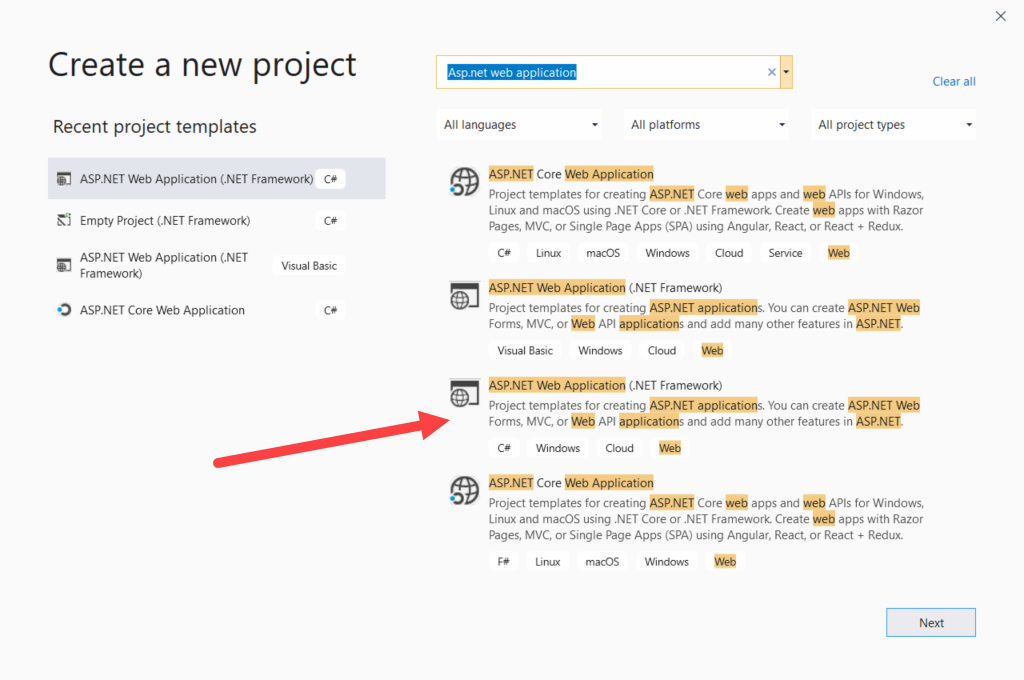Expand the All platforms filter
This screenshot has height=680, width=1024.
[x=708, y=125]
